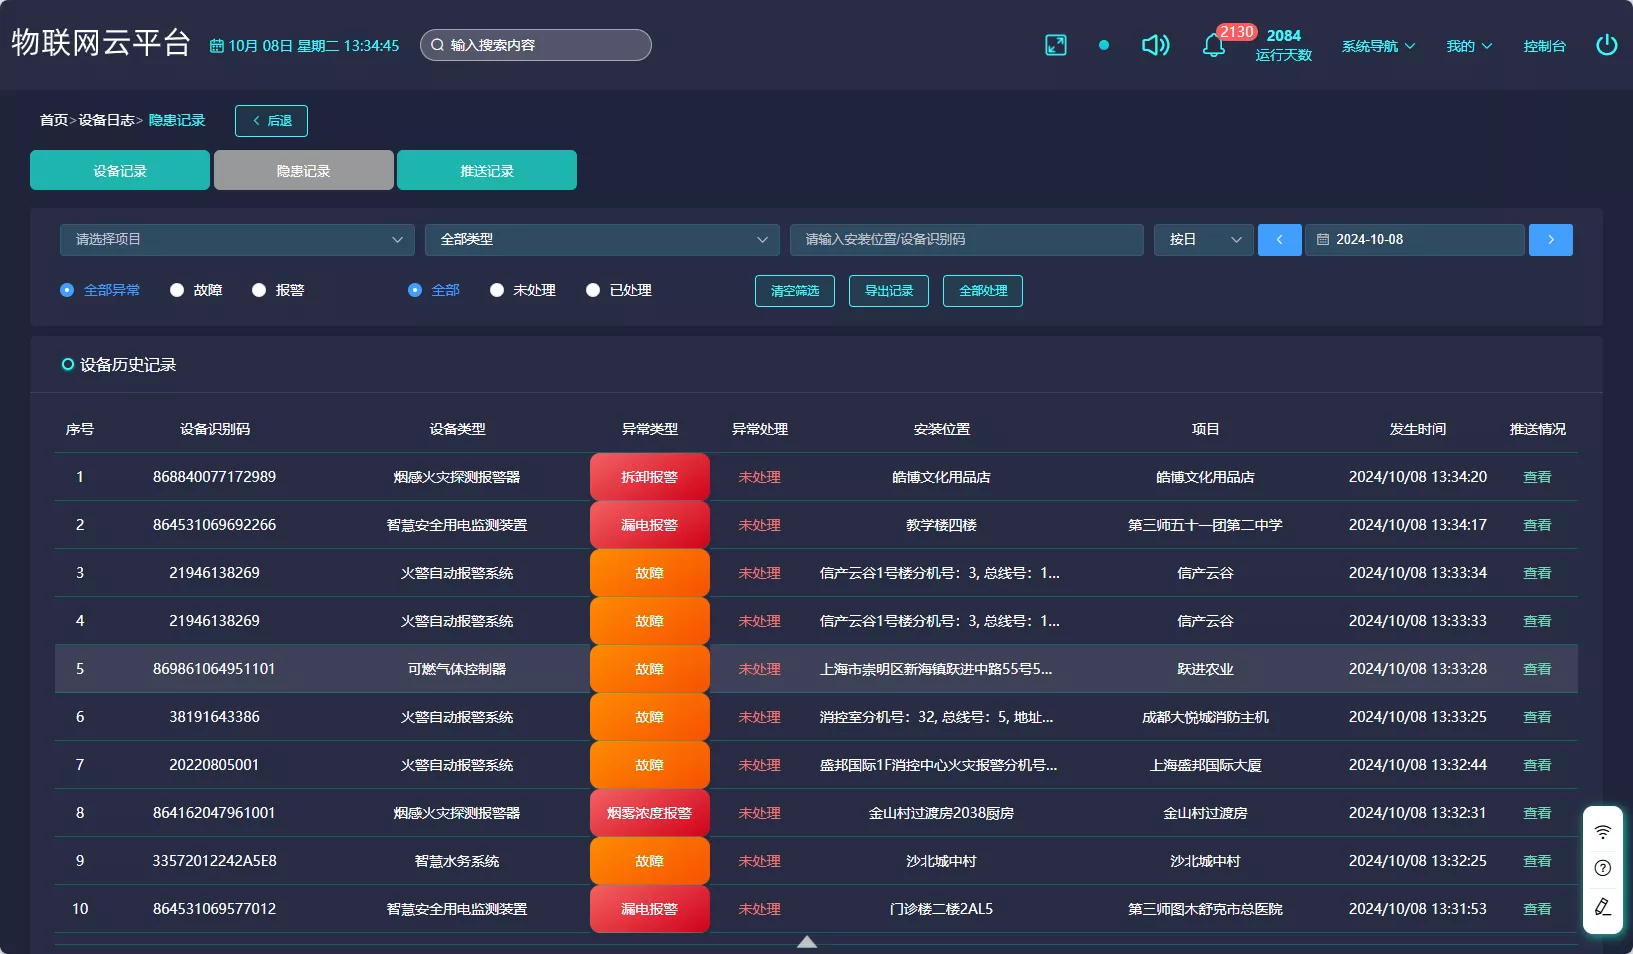Go to next day arrow button
1633x954 pixels.
[x=1550, y=240]
